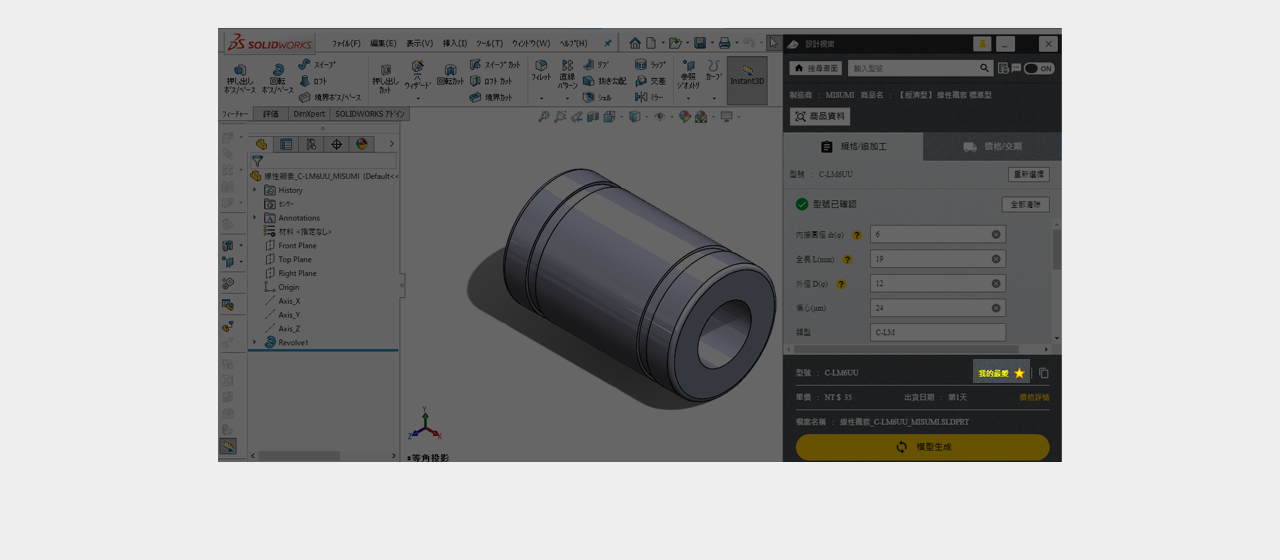Open the Reference Geometry dropdown arrow
The width and height of the screenshot is (1280, 560).
tap(688, 99)
